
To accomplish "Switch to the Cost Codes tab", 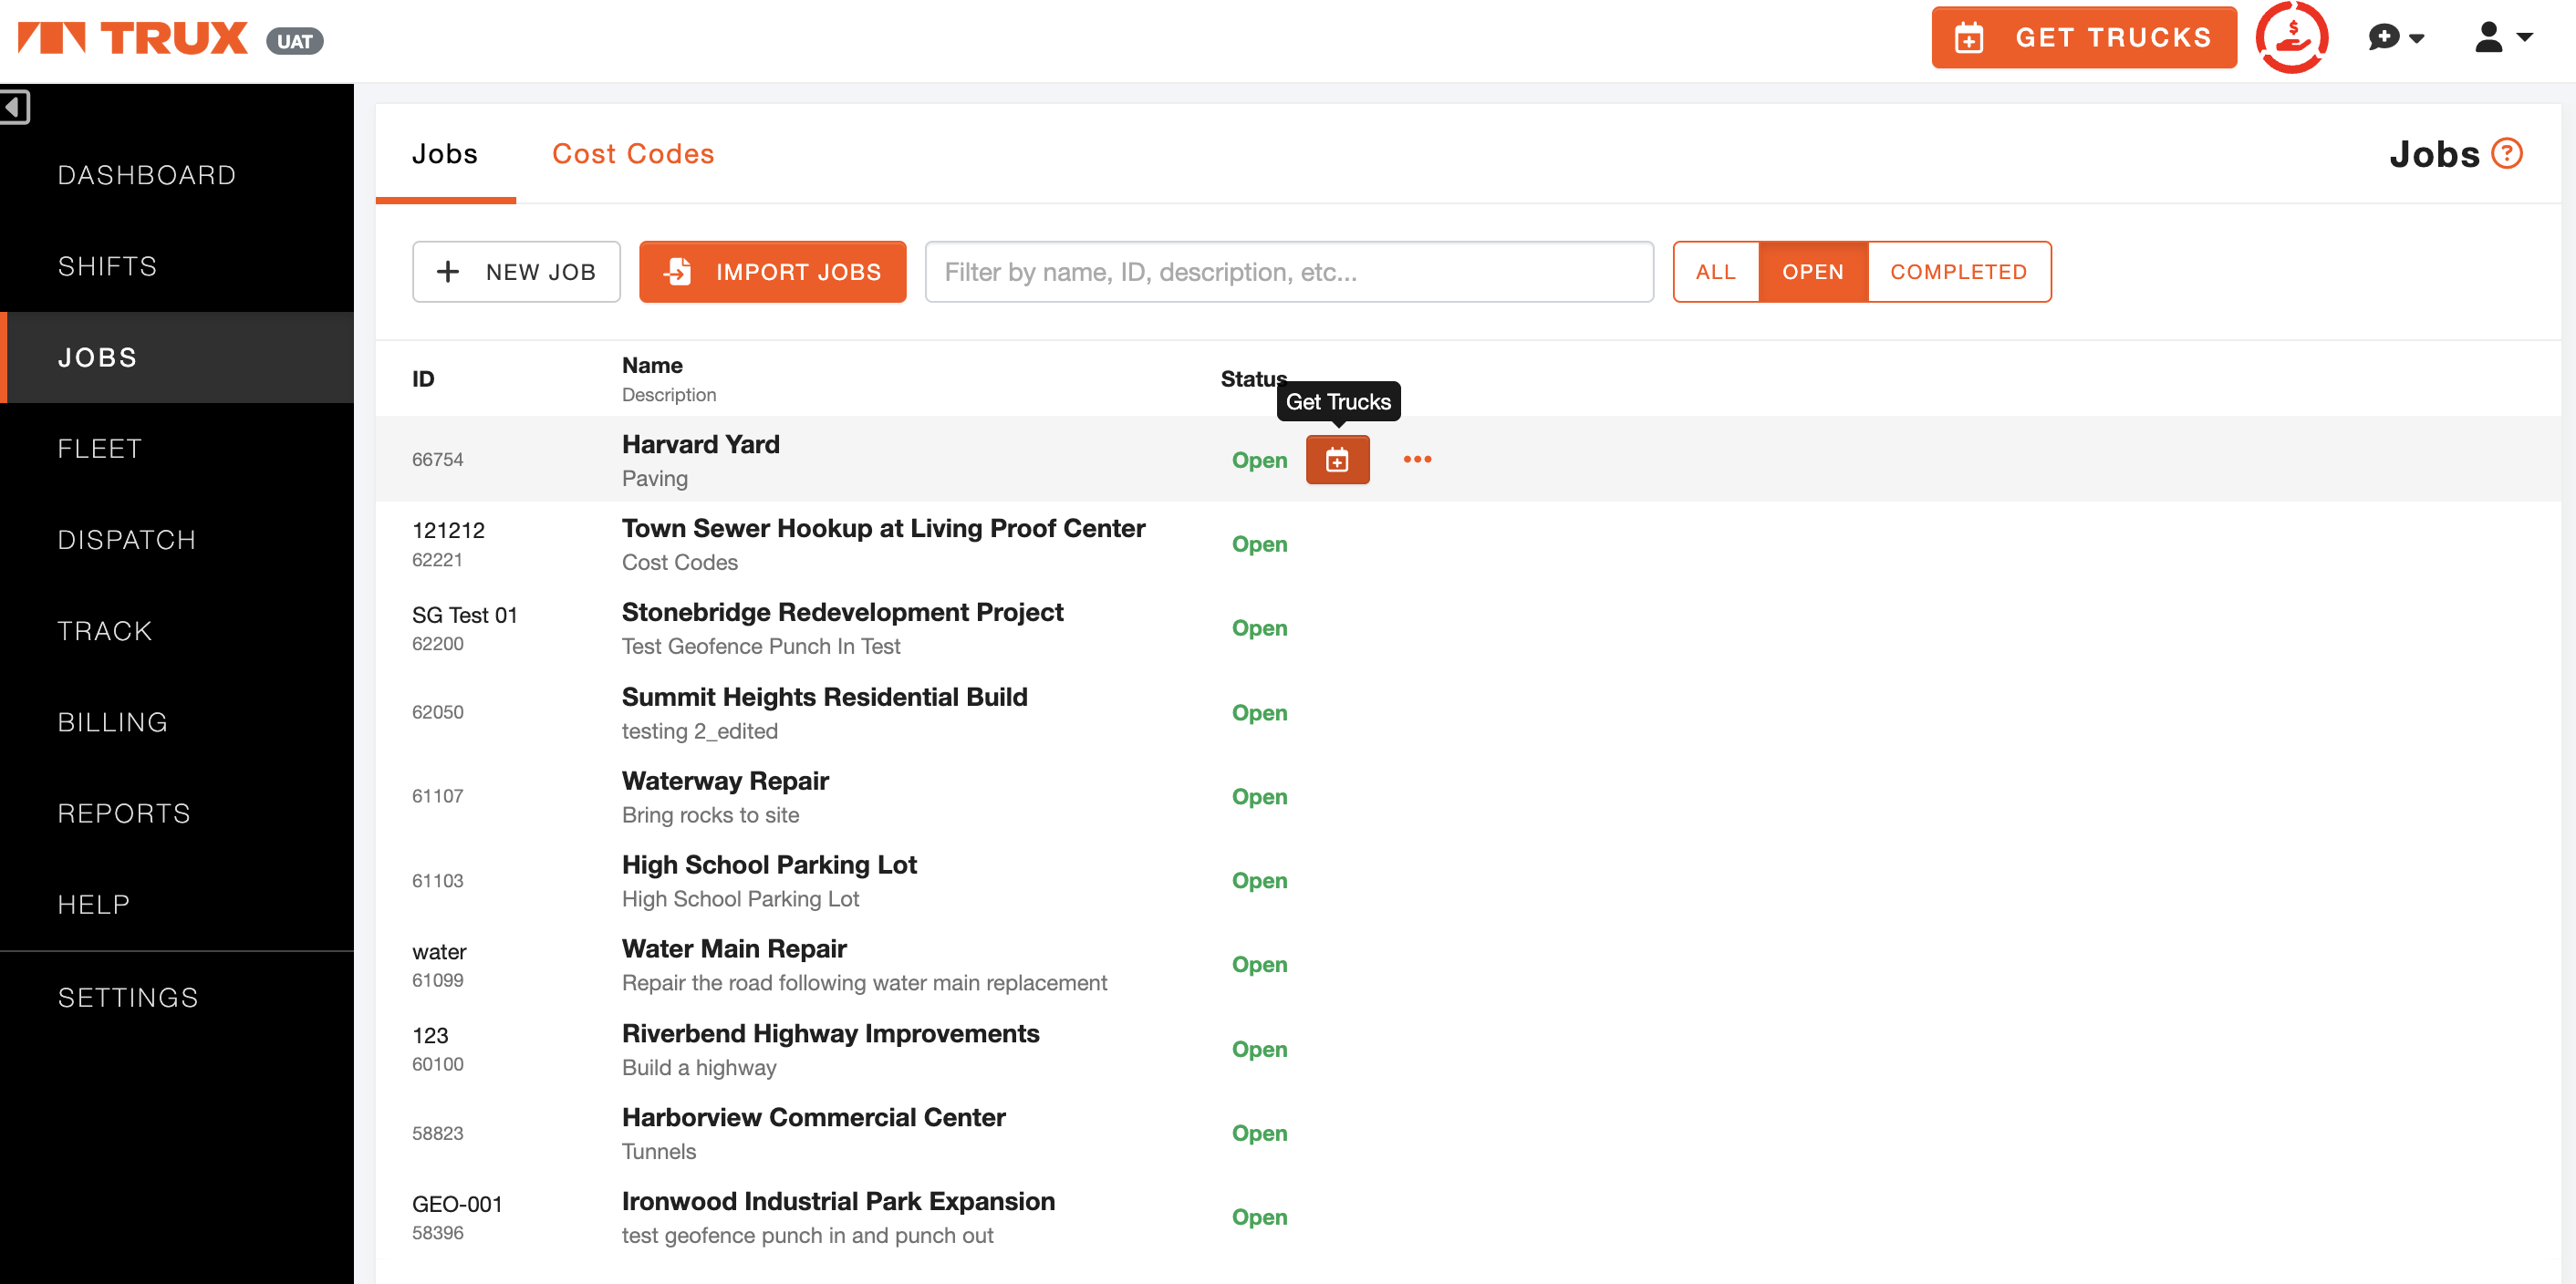I will 633,154.
